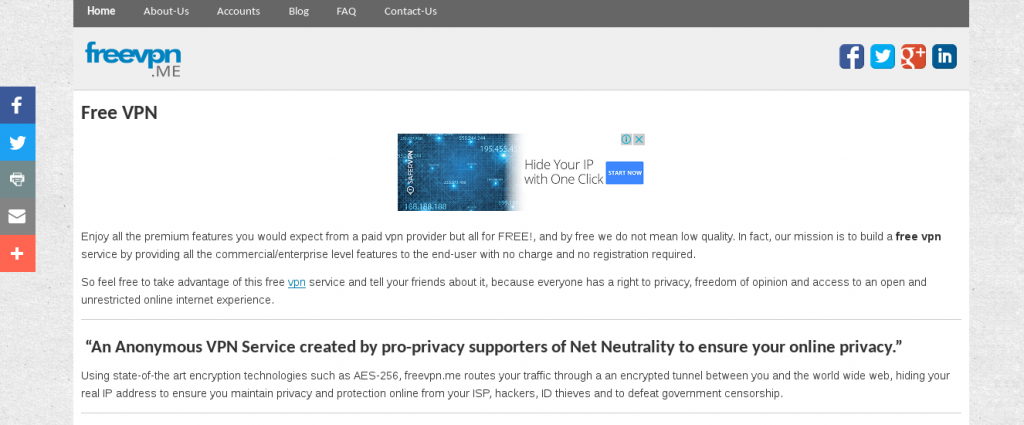Screen dimensions: 1024x425
Task: Open the FAQ menu item
Action: (346, 12)
